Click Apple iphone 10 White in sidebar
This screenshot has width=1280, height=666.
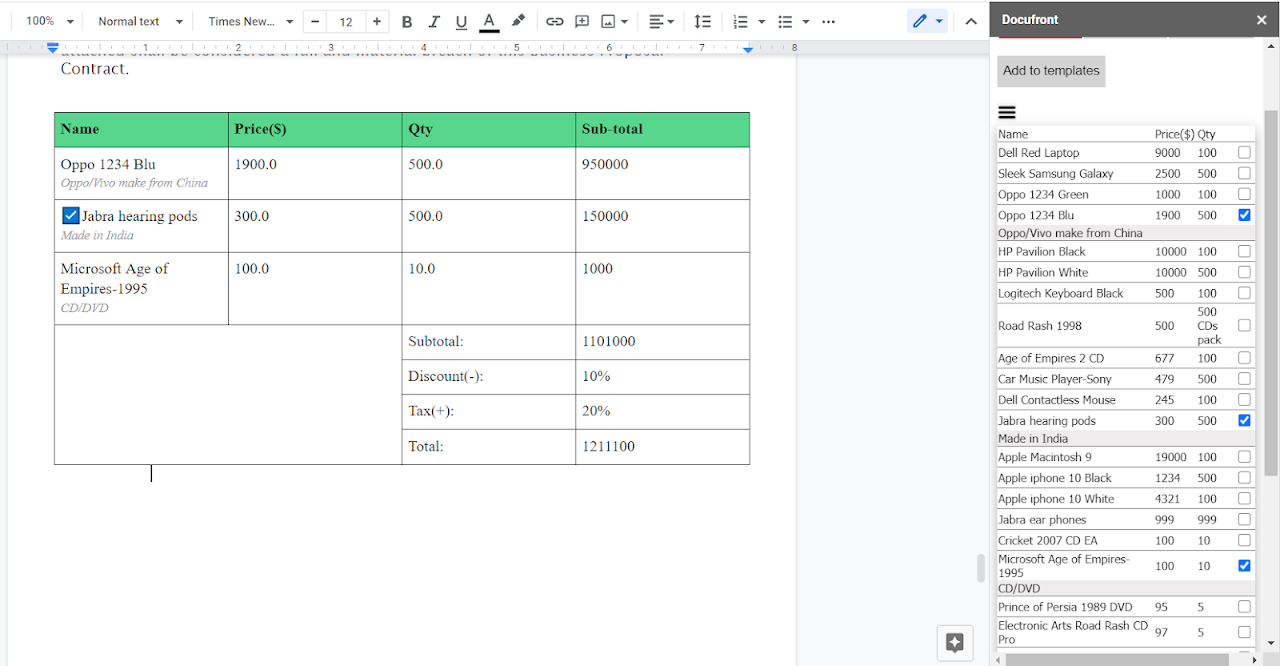coord(1056,499)
